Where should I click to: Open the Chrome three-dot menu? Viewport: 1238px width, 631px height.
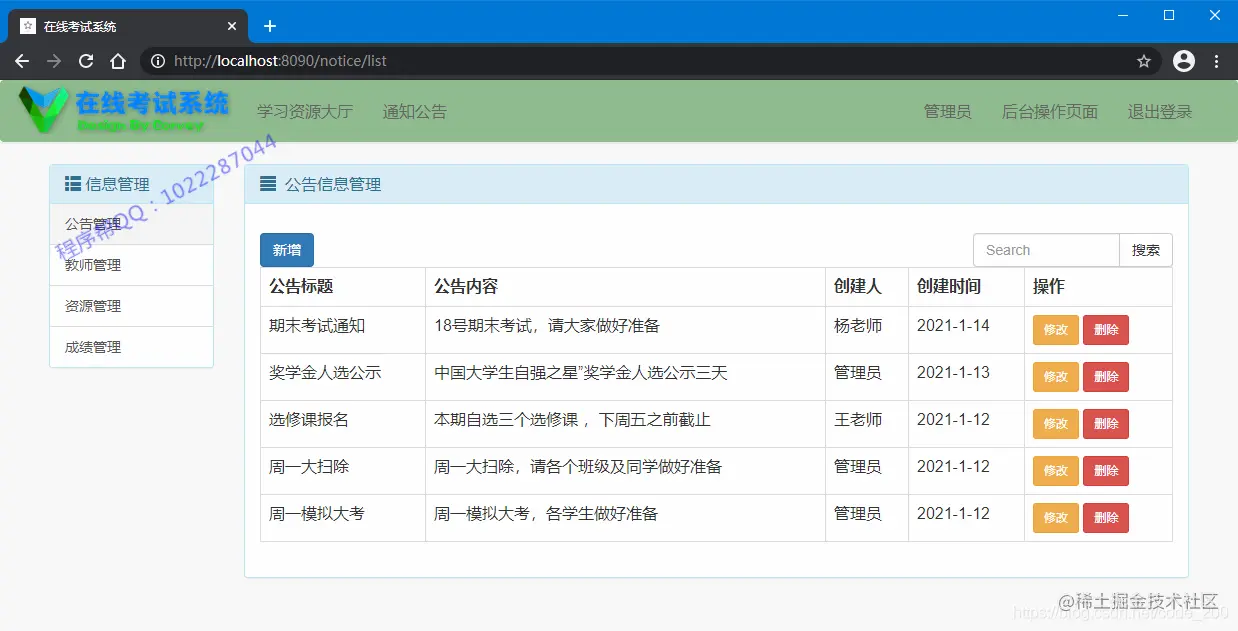pyautogui.click(x=1217, y=61)
